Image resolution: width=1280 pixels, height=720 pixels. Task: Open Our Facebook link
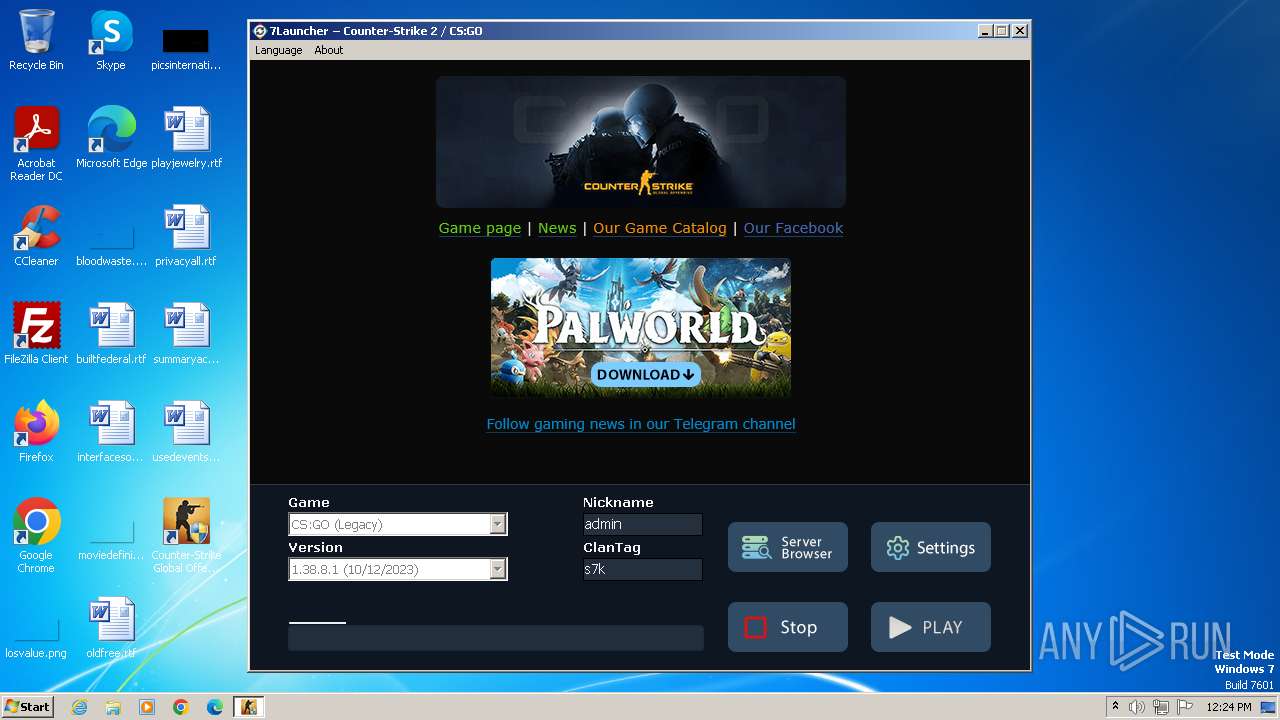point(793,228)
